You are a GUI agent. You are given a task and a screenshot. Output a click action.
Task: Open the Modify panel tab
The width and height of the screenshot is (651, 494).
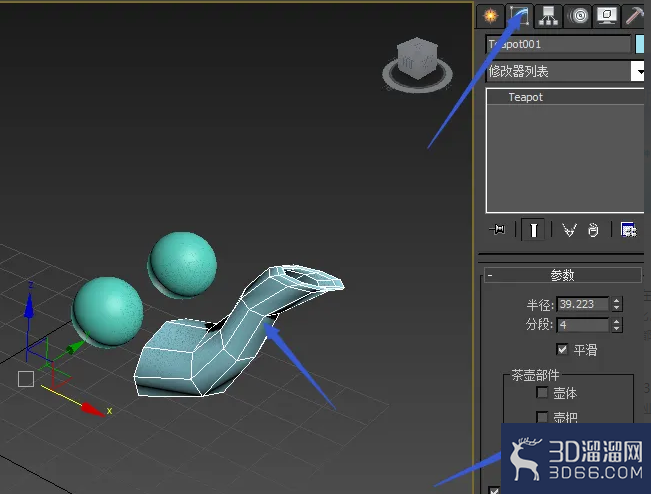pyautogui.click(x=519, y=16)
